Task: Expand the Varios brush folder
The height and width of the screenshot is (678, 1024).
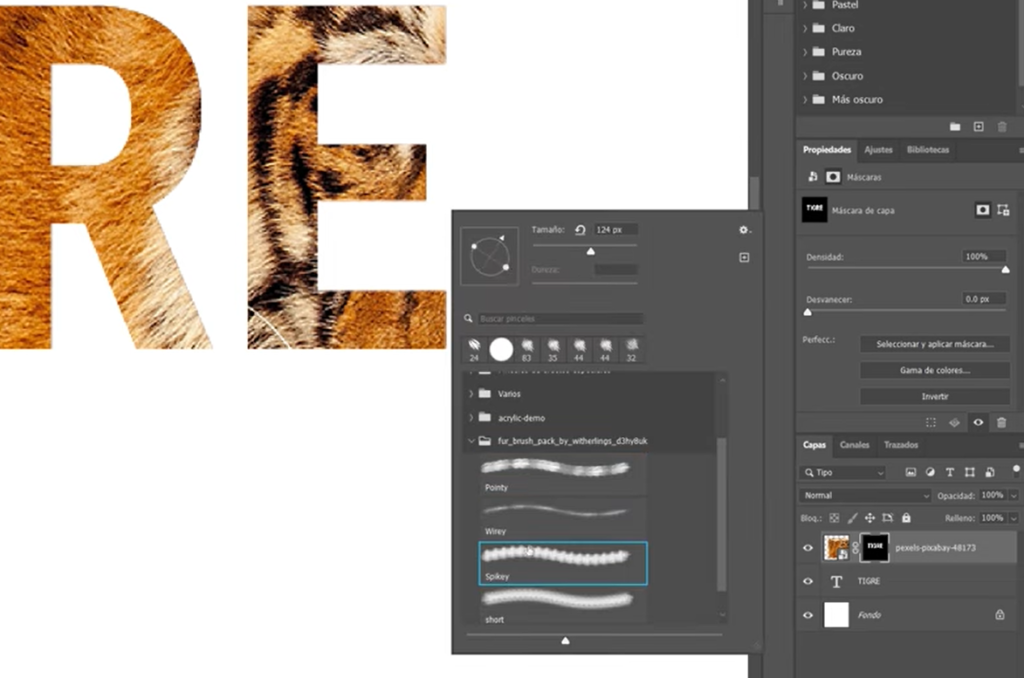Action: 470,393
